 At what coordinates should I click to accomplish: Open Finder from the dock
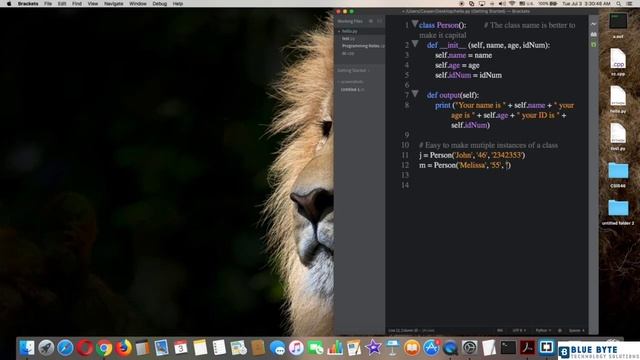click(x=27, y=348)
